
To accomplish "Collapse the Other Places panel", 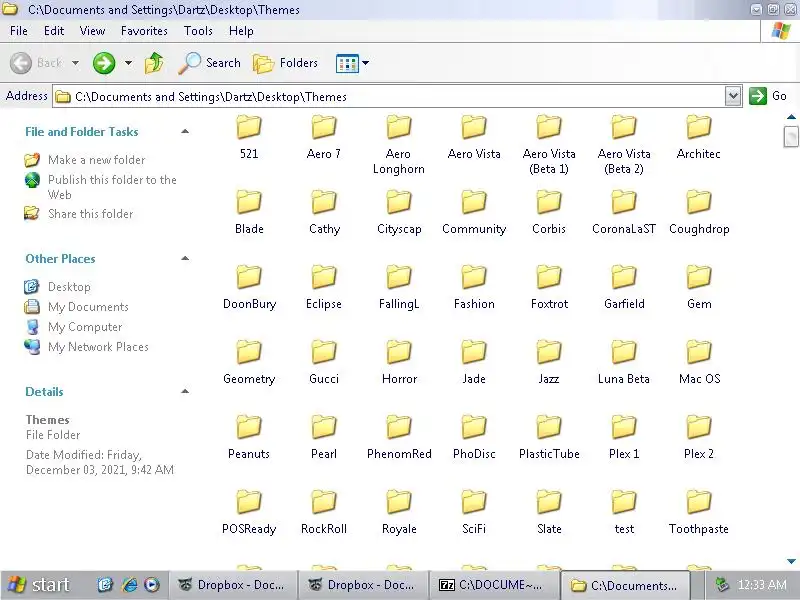I will coord(185,259).
